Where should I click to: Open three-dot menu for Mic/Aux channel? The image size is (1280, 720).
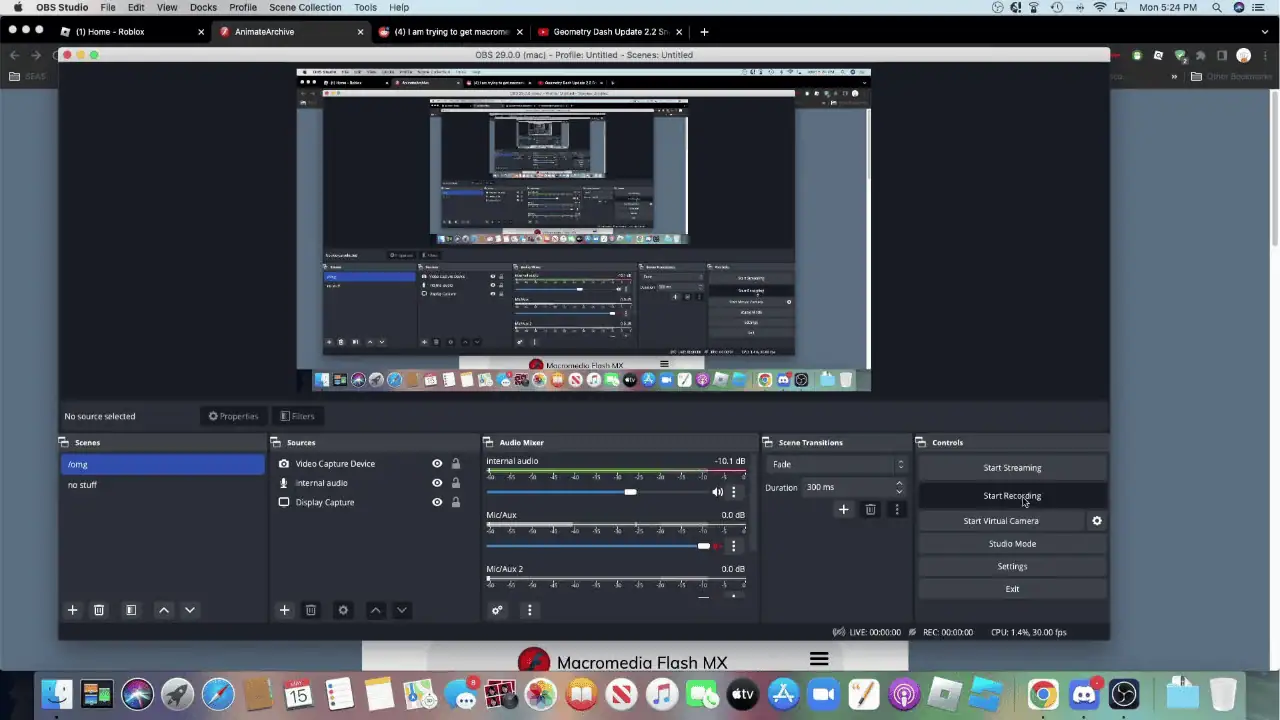733,546
